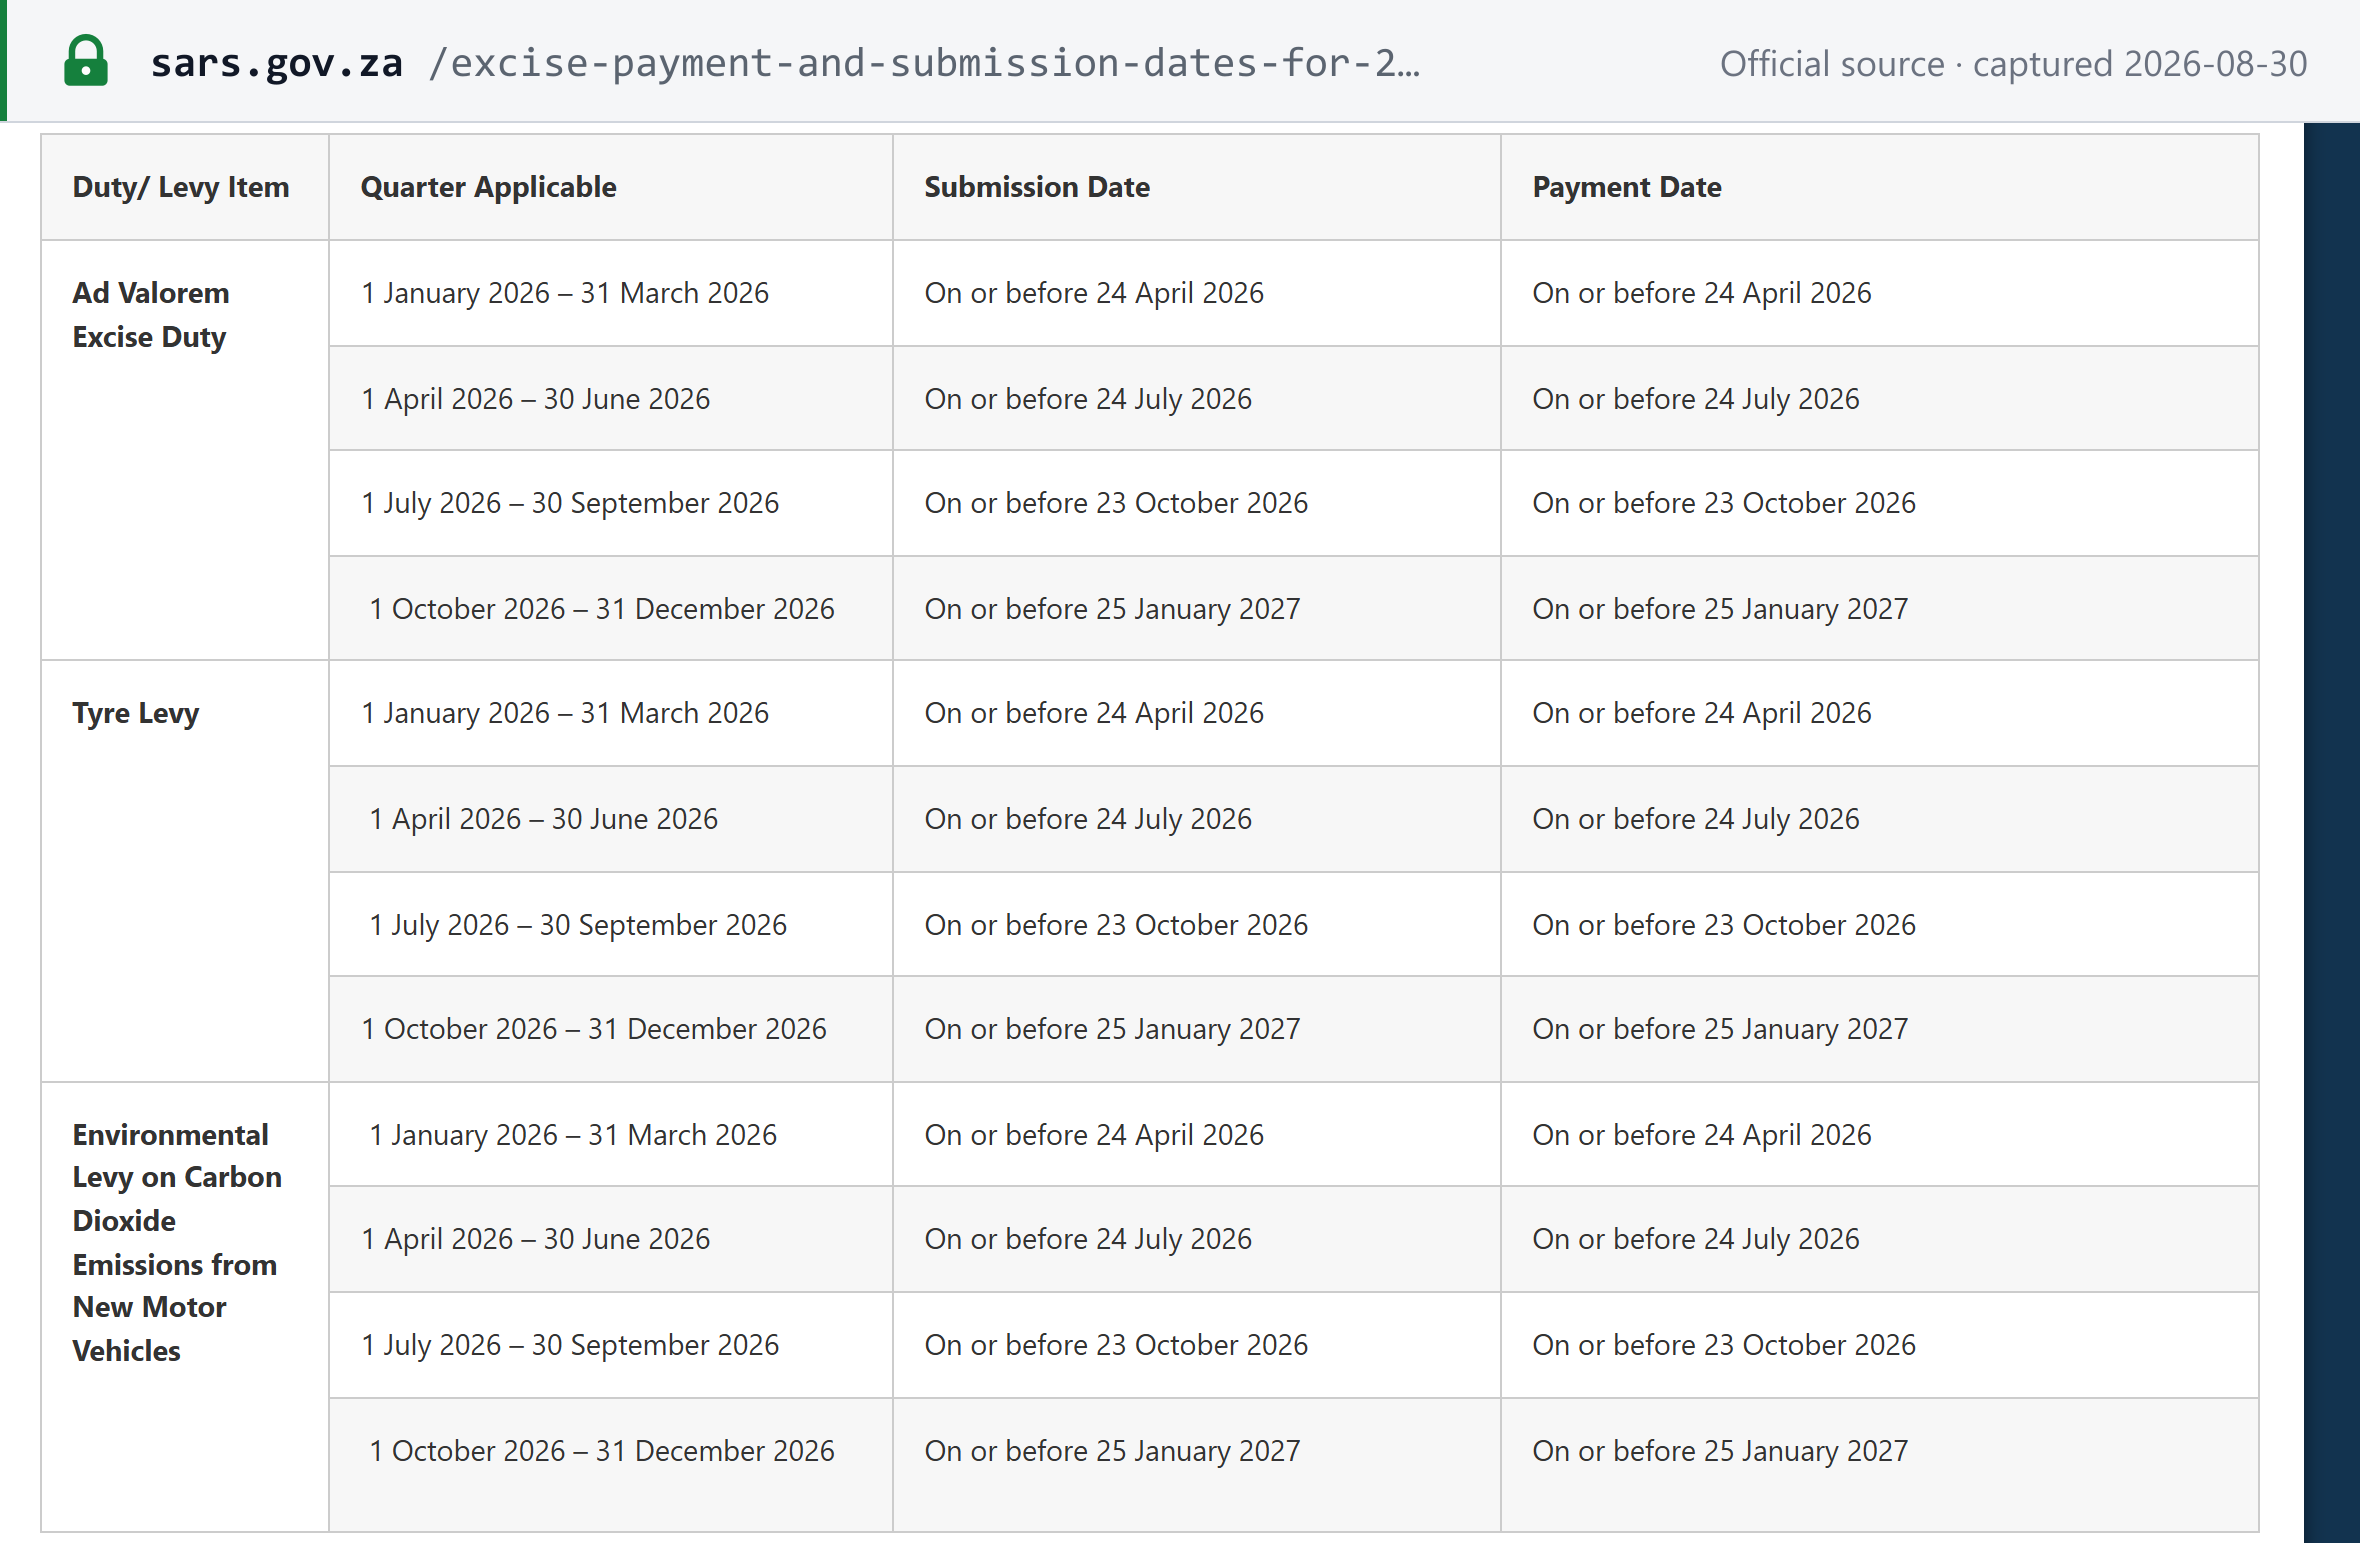
Task: Select the Tyre Levy row label
Action: click(x=136, y=713)
